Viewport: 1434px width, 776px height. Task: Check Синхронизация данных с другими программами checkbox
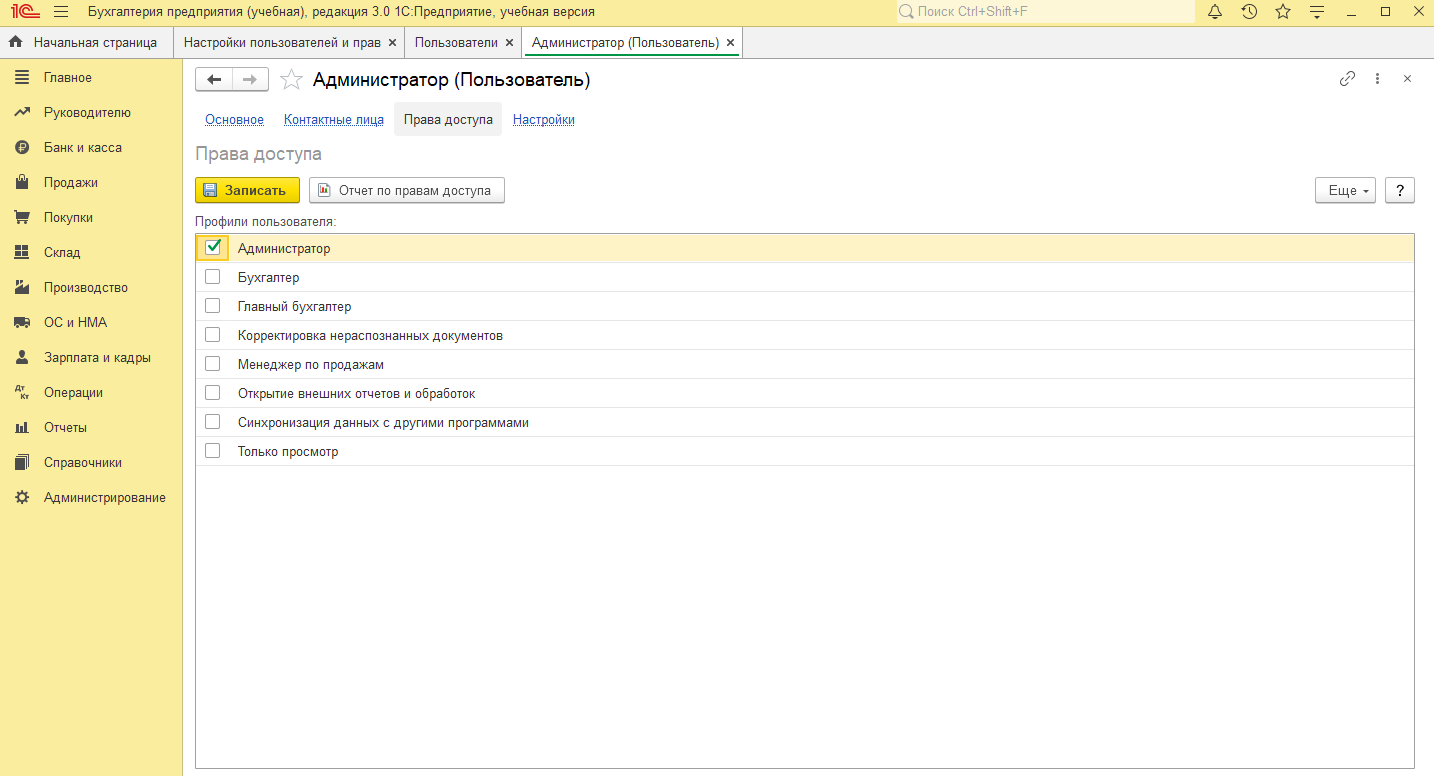(x=212, y=422)
